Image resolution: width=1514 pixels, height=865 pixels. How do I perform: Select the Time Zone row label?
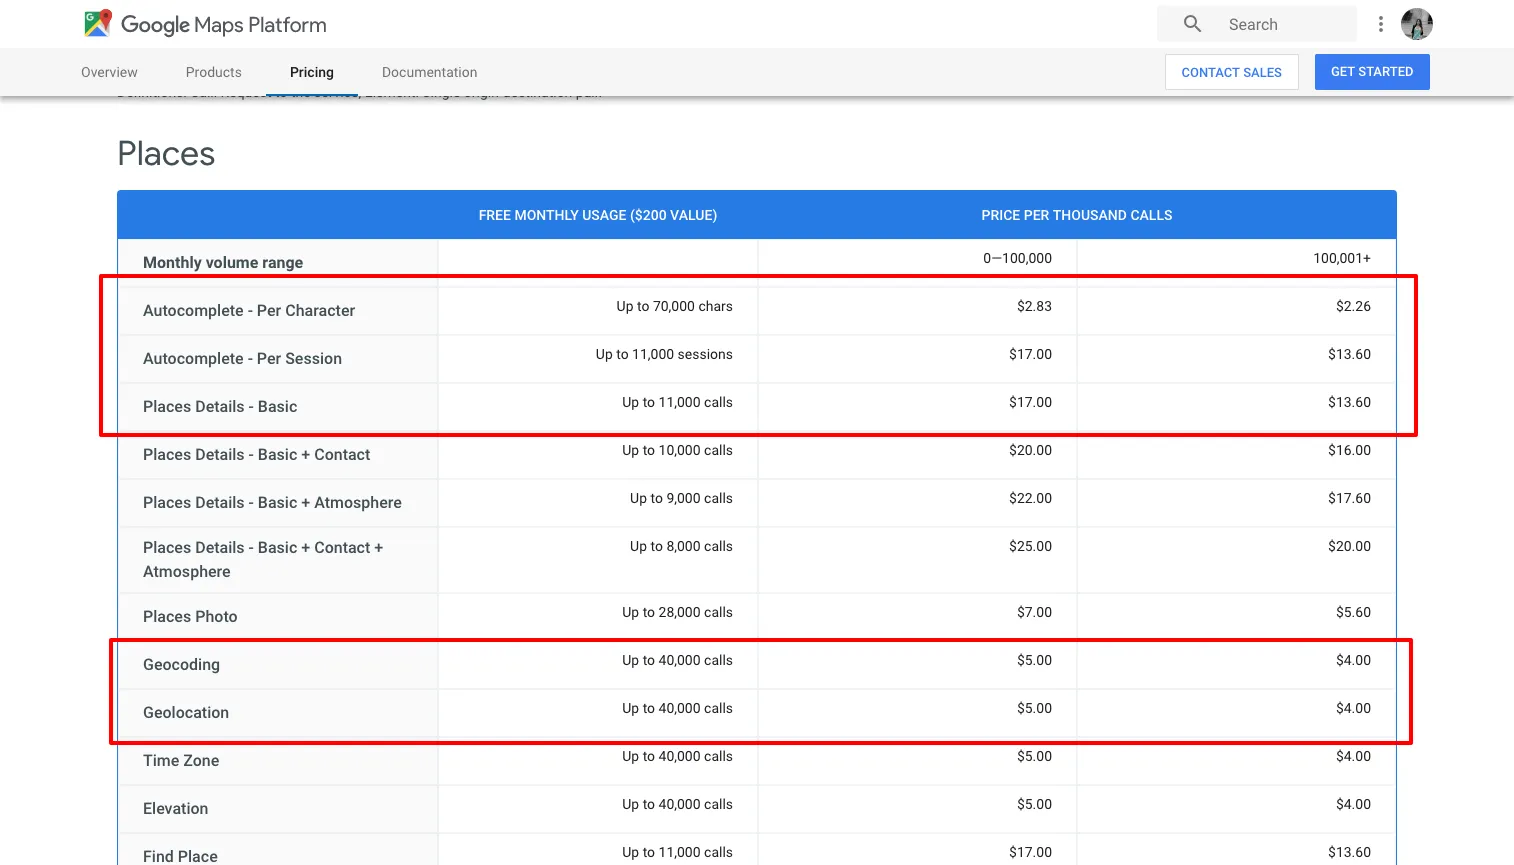click(181, 760)
